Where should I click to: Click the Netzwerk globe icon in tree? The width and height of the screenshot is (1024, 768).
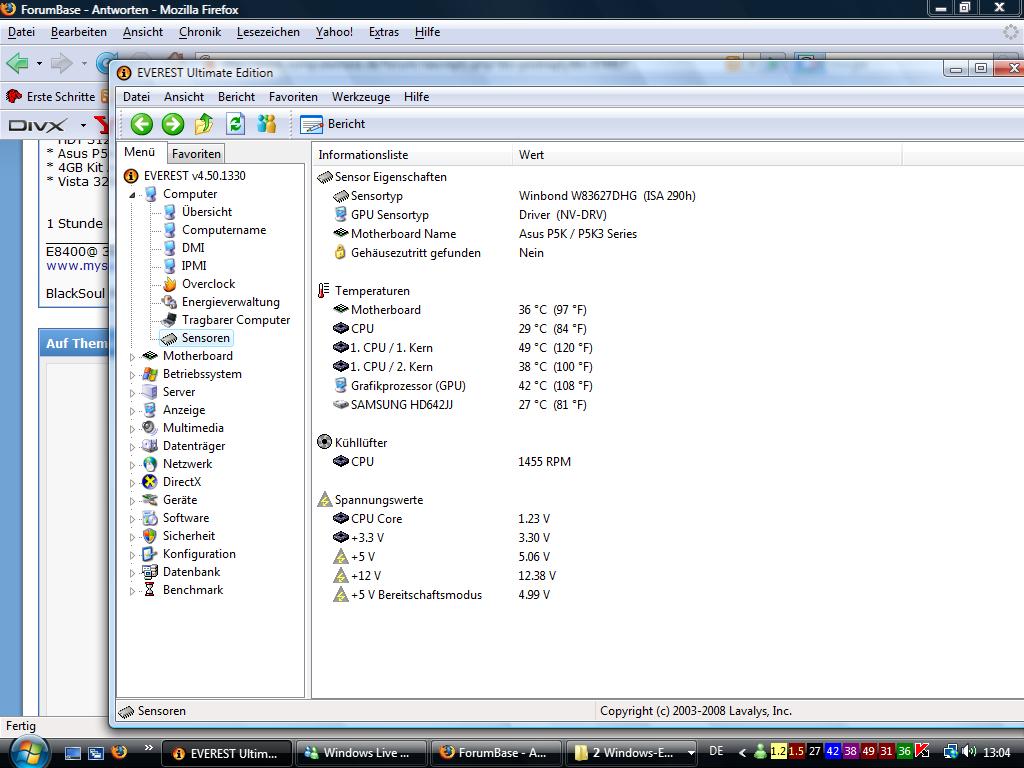(150, 464)
